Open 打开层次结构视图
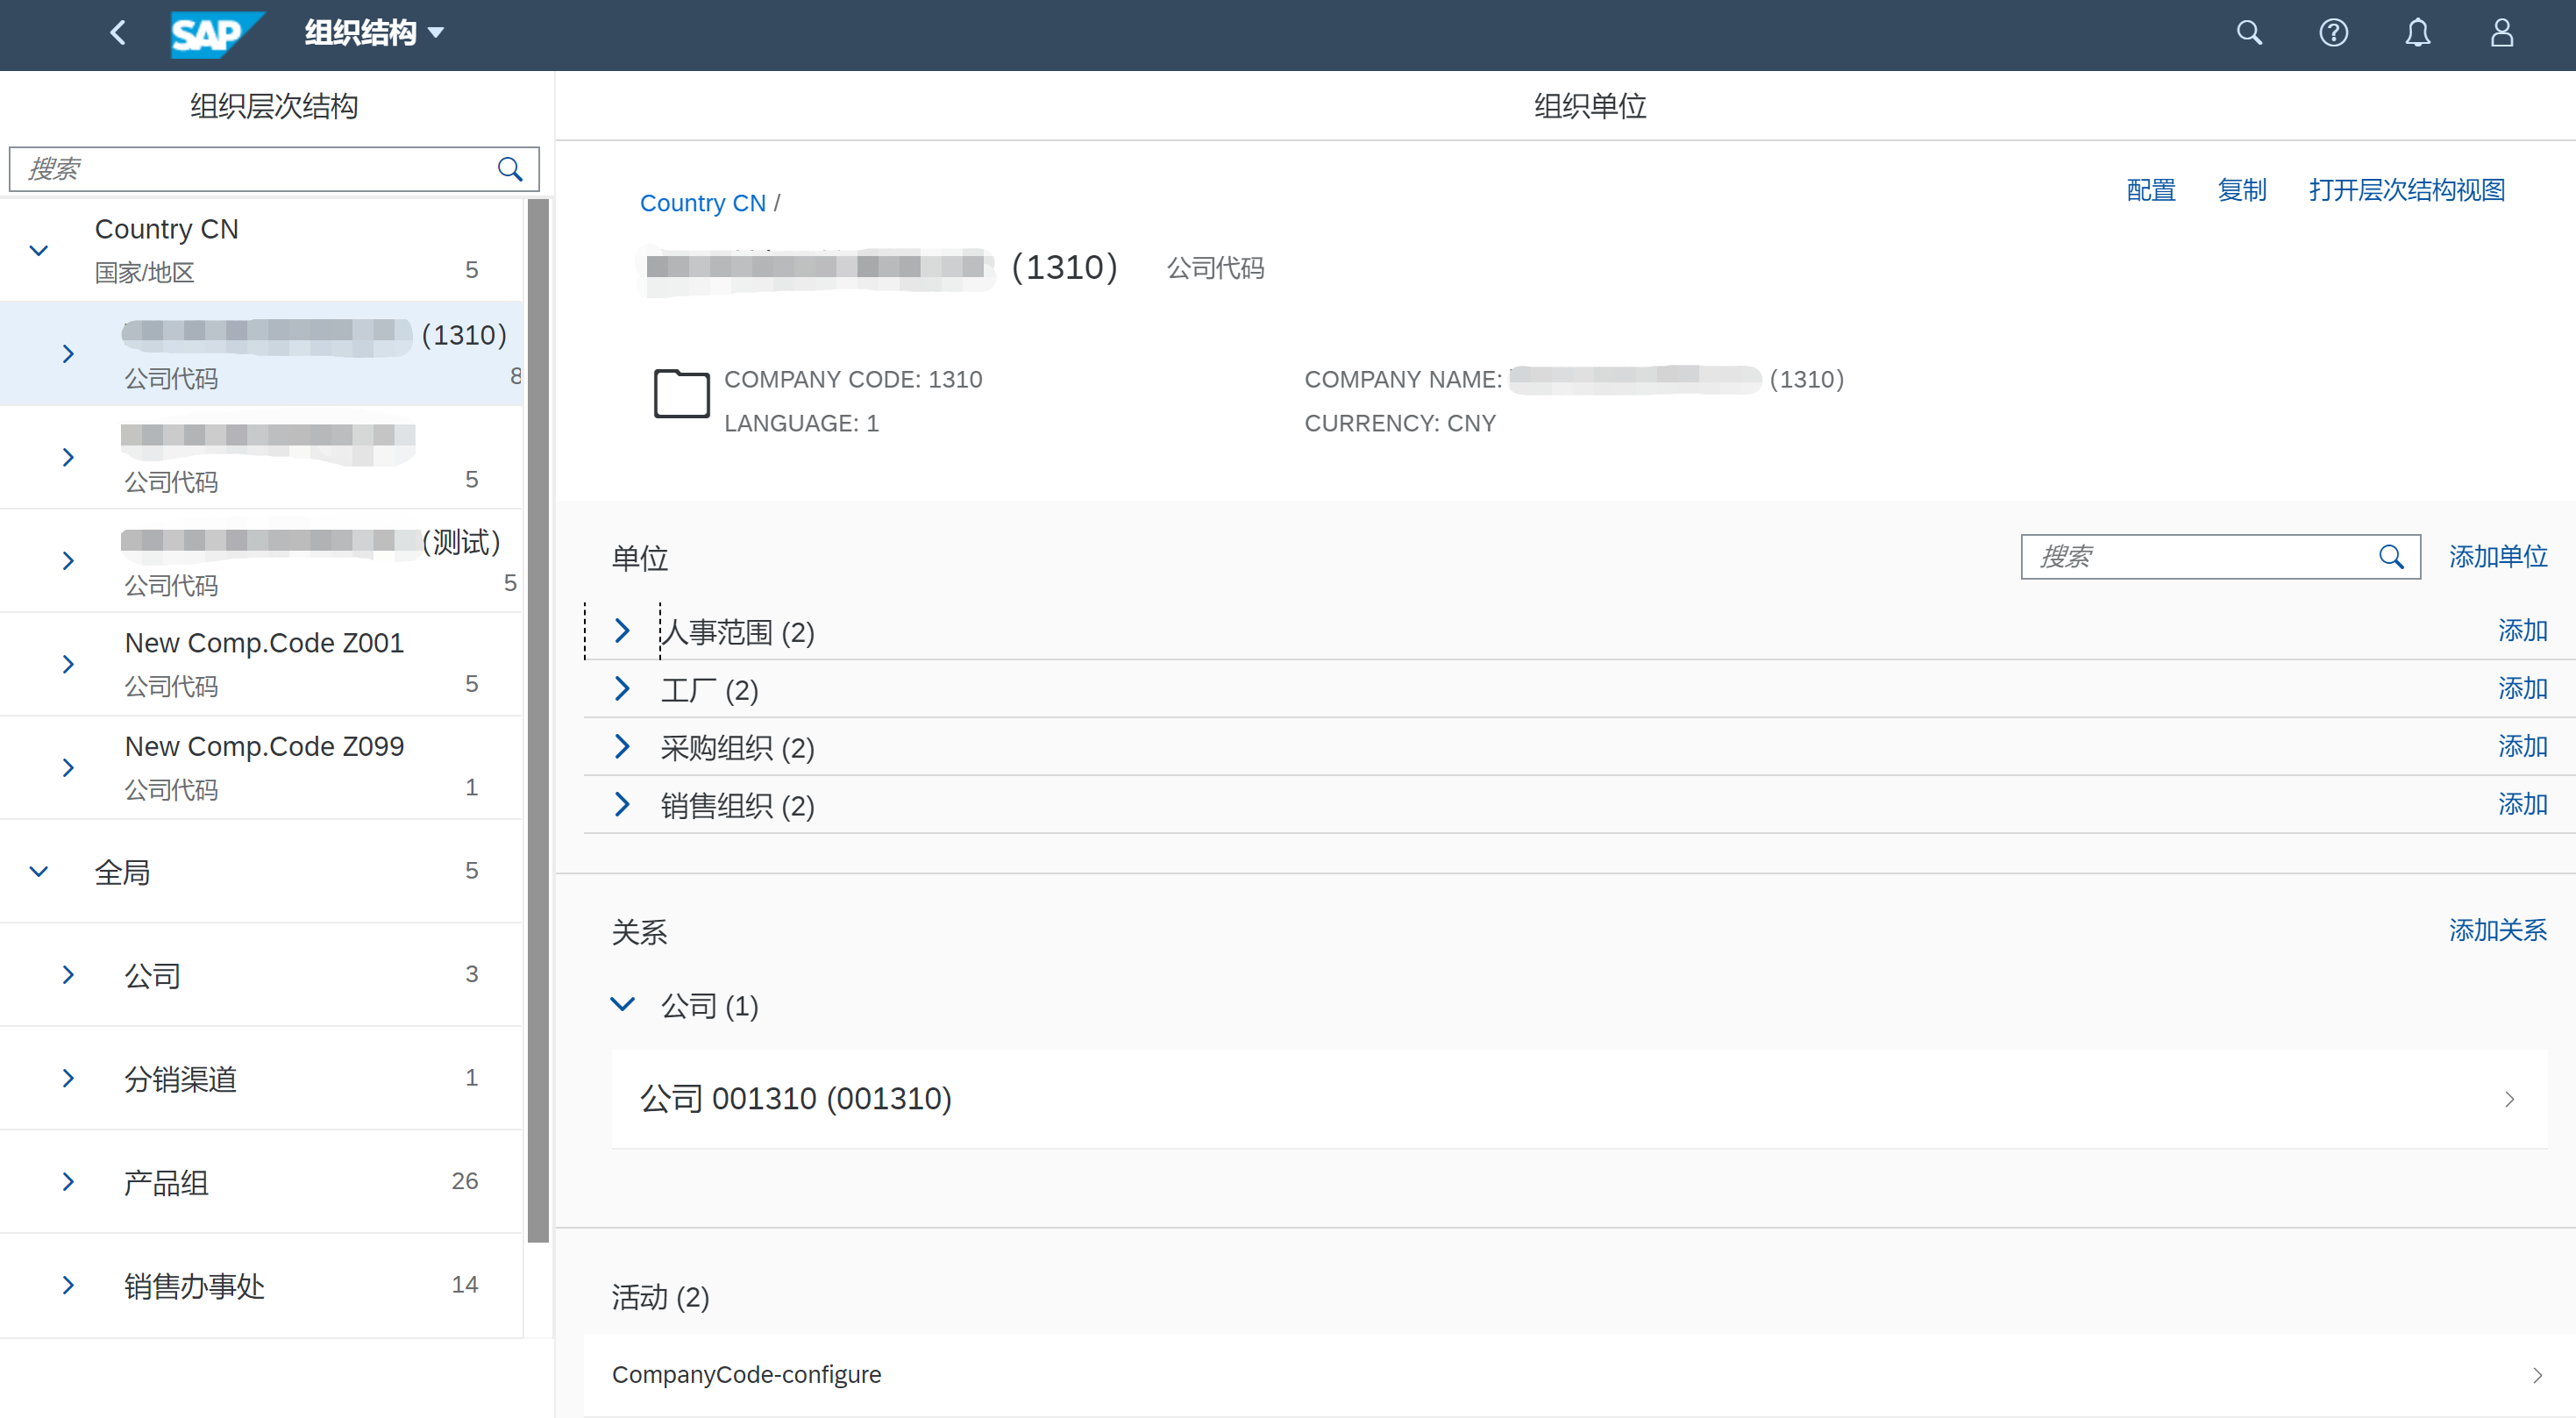Image resolution: width=2576 pixels, height=1418 pixels. point(2406,190)
